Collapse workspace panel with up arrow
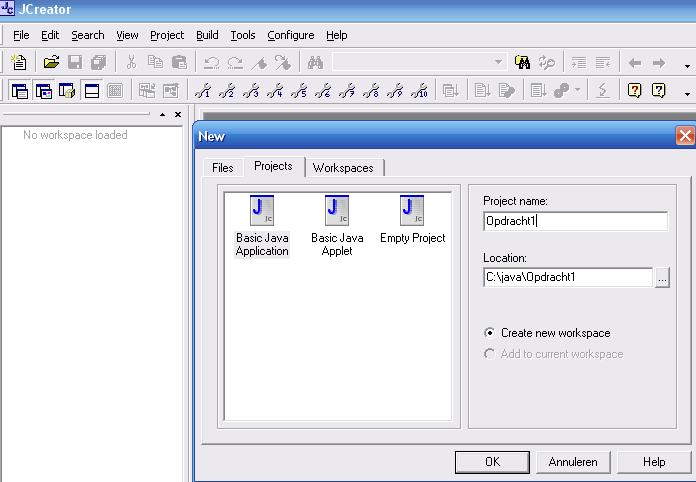Screen dimensions: 696x482 tap(162, 115)
